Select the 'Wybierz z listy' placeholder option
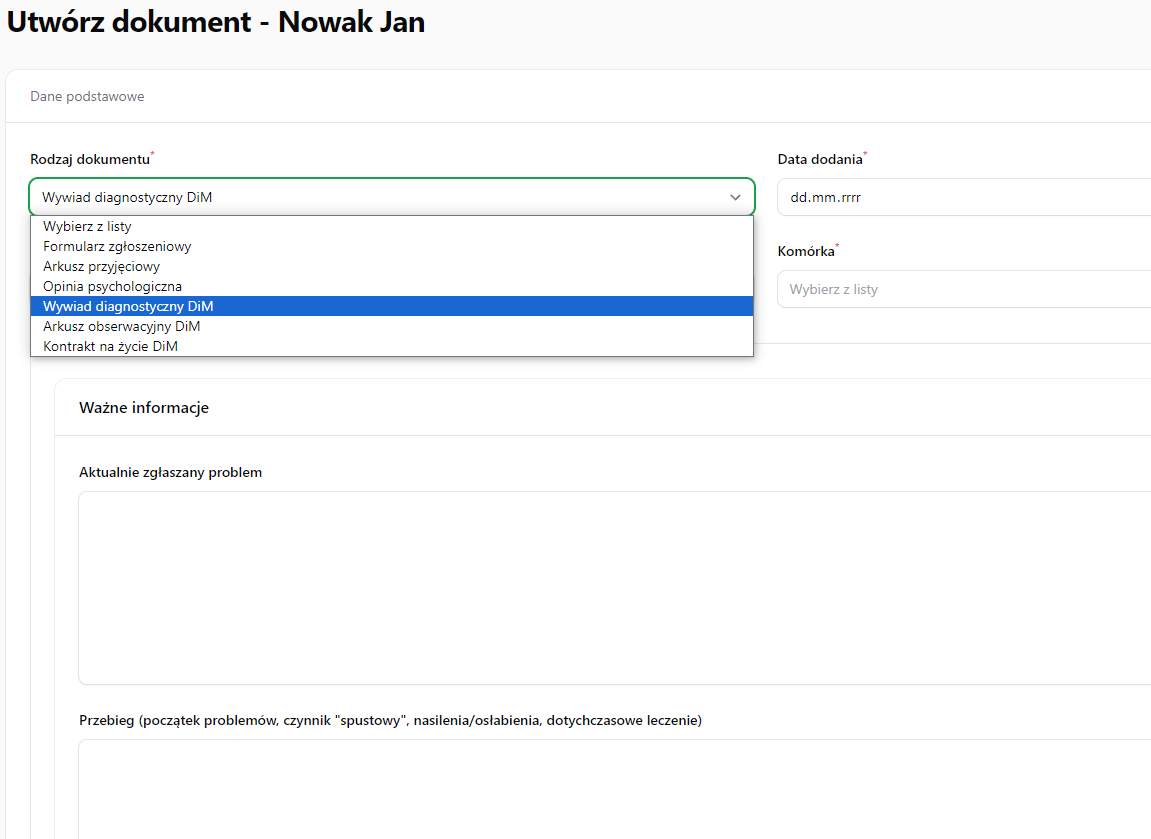Viewport: 1151px width, 839px height. pyautogui.click(x=87, y=227)
